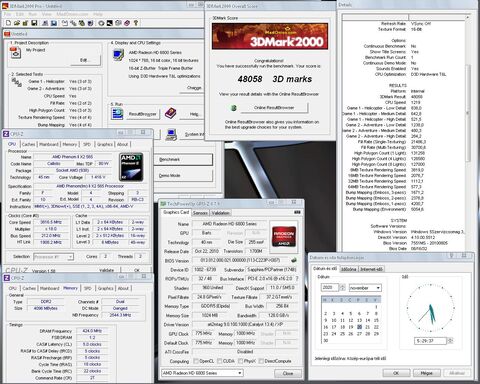
Task: Click the pink book icon in 3DMark toolbar
Action: 127,23
